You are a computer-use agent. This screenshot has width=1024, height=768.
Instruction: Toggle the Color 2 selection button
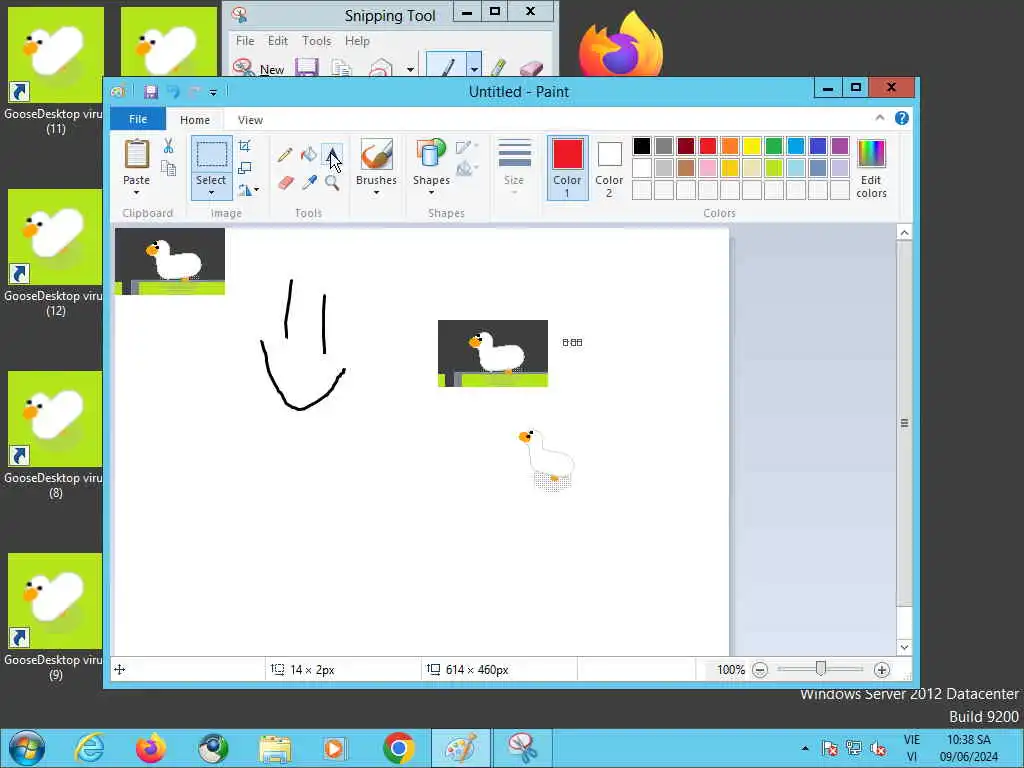pos(609,168)
